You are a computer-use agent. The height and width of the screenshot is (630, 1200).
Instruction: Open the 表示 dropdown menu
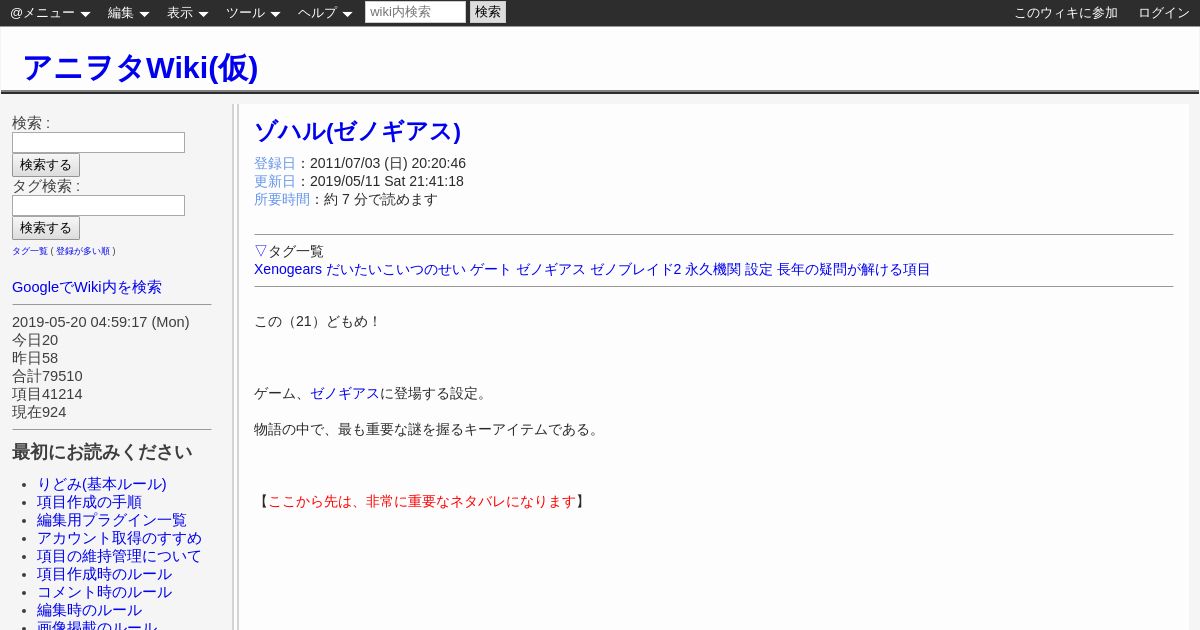(x=187, y=13)
